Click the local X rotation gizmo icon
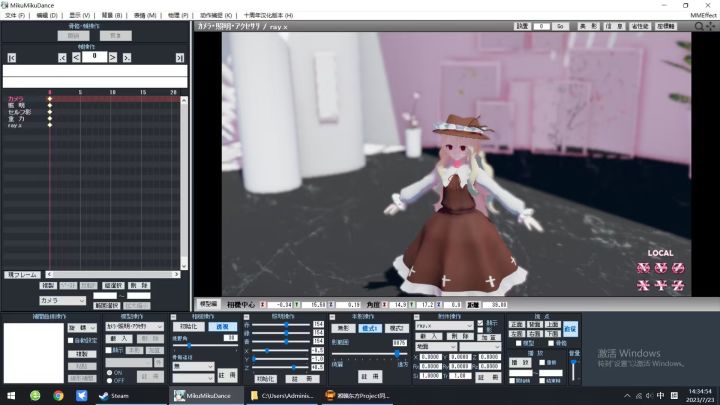The width and height of the screenshot is (720, 405). pyautogui.click(x=643, y=268)
